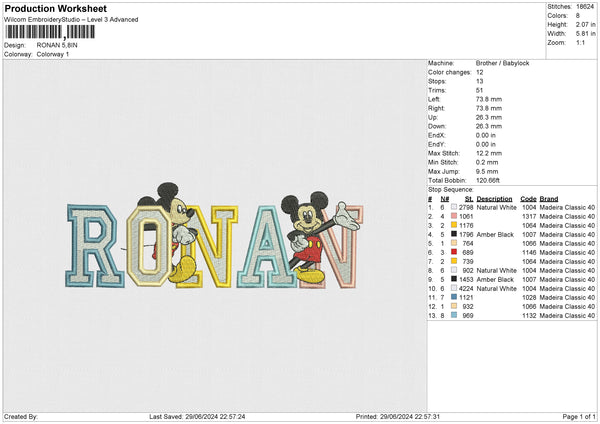This screenshot has height=424, width=600.
Task: Click the 'St.' stitch count column header
Action: pyautogui.click(x=468, y=198)
